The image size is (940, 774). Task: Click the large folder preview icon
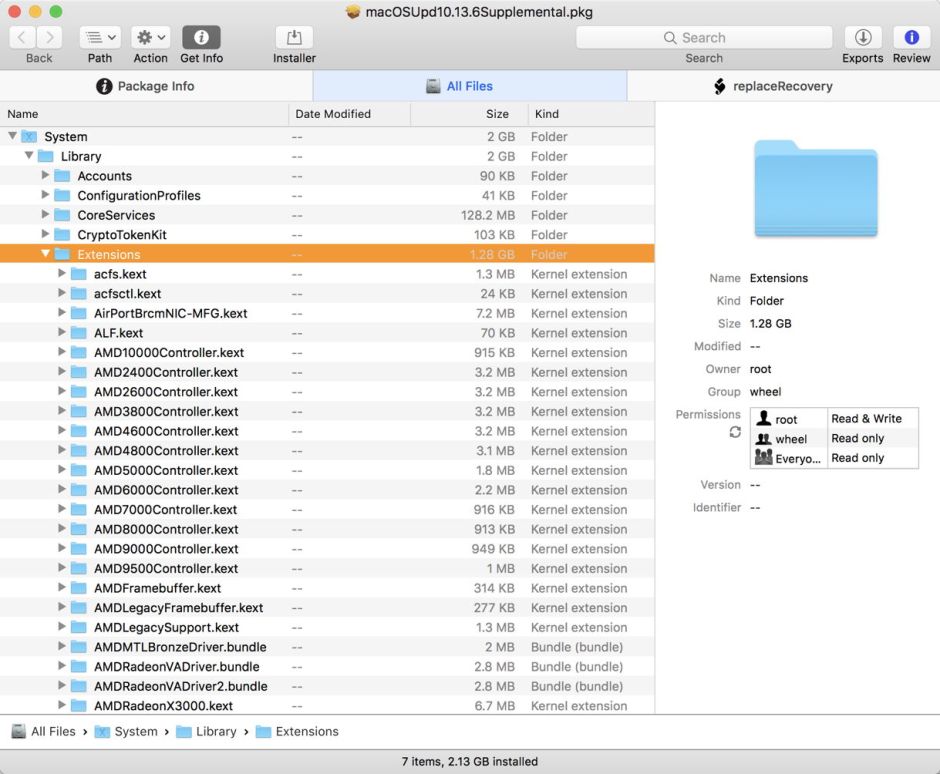click(x=815, y=188)
